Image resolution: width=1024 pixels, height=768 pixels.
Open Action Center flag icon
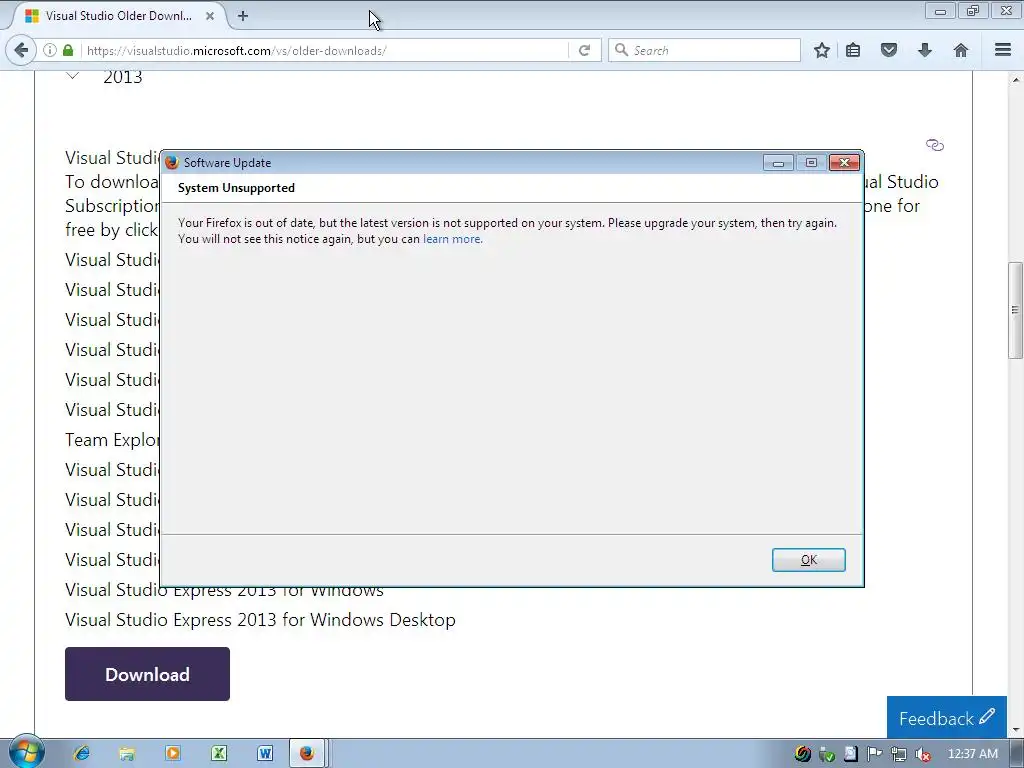tap(874, 754)
